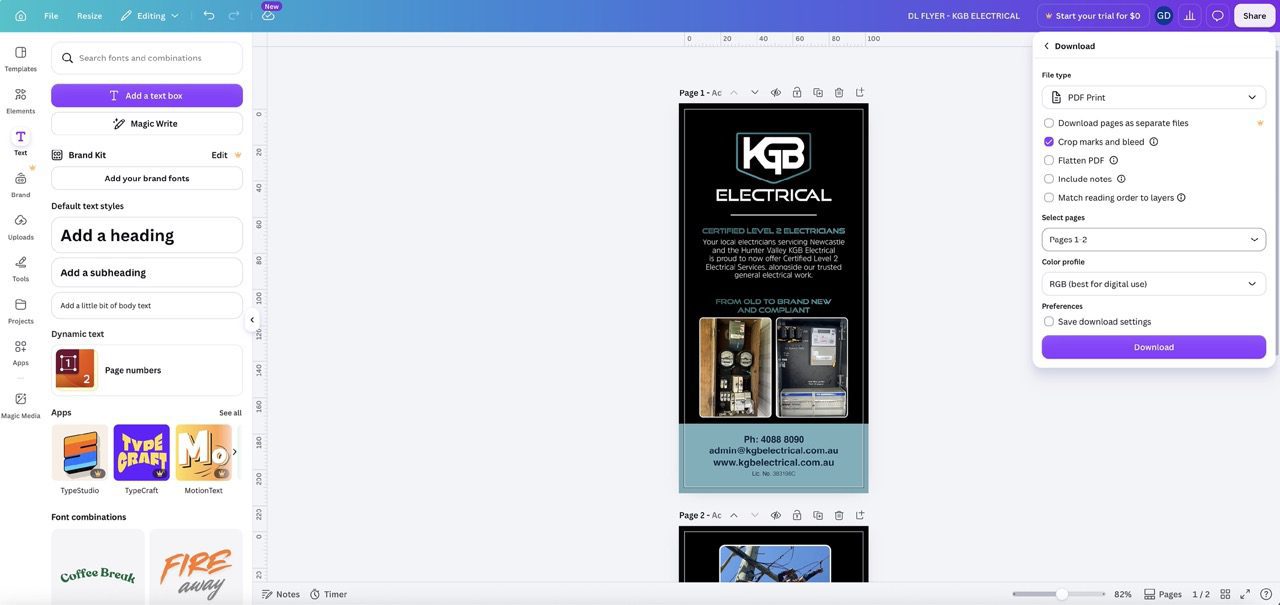The image size is (1280, 605).
Task: Enable the Flatten PDF checkbox
Action: [1049, 160]
